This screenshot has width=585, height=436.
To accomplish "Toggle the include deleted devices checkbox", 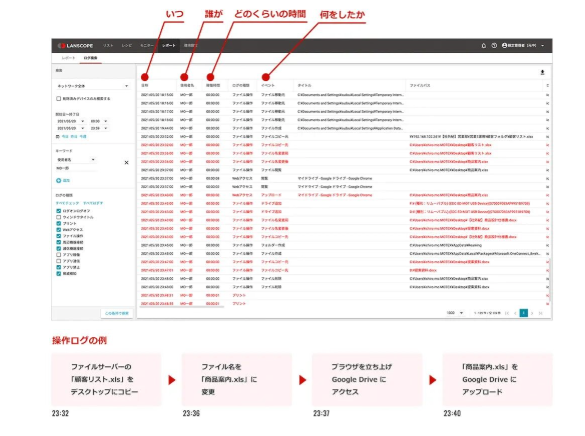I will (59, 99).
